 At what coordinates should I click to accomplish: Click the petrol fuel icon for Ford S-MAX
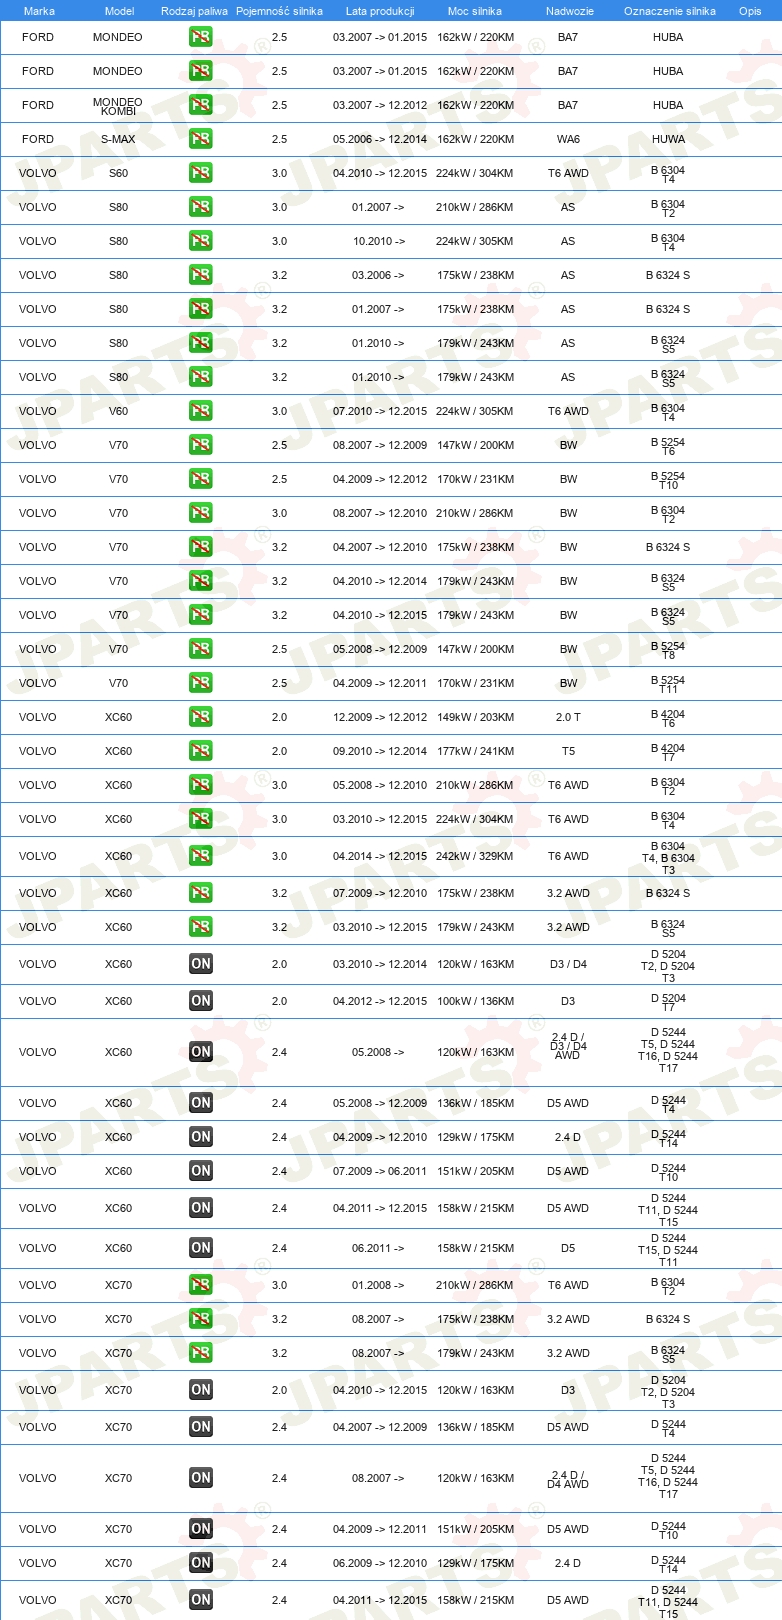[201, 139]
